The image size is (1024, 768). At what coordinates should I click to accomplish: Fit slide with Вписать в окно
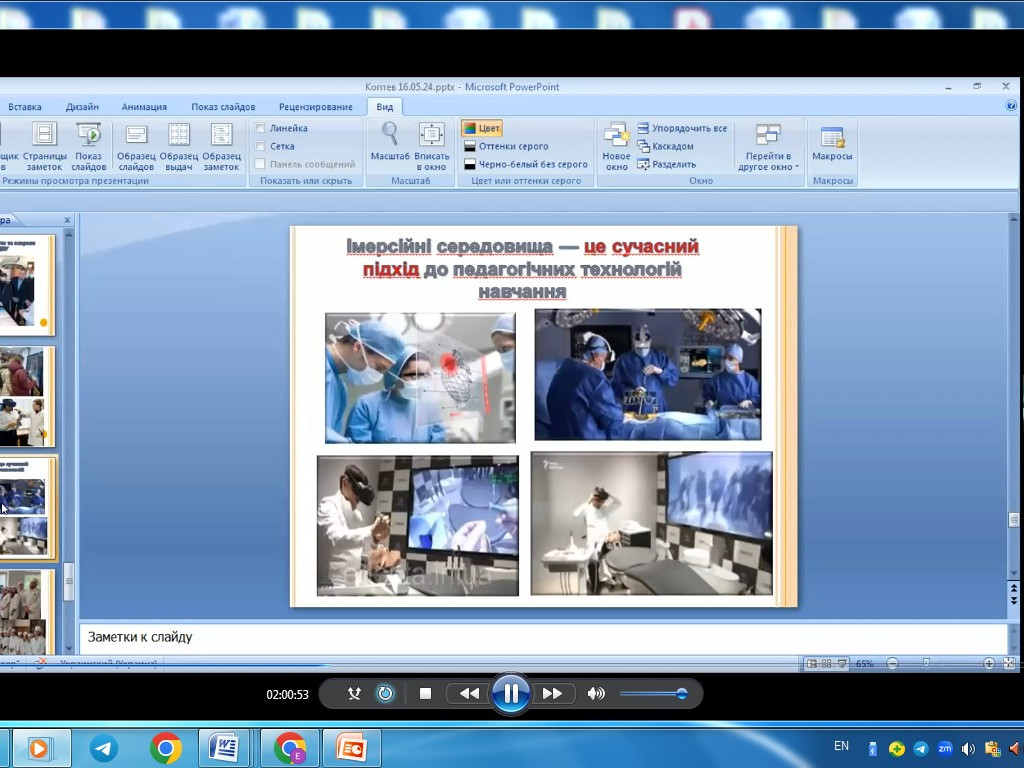point(432,147)
